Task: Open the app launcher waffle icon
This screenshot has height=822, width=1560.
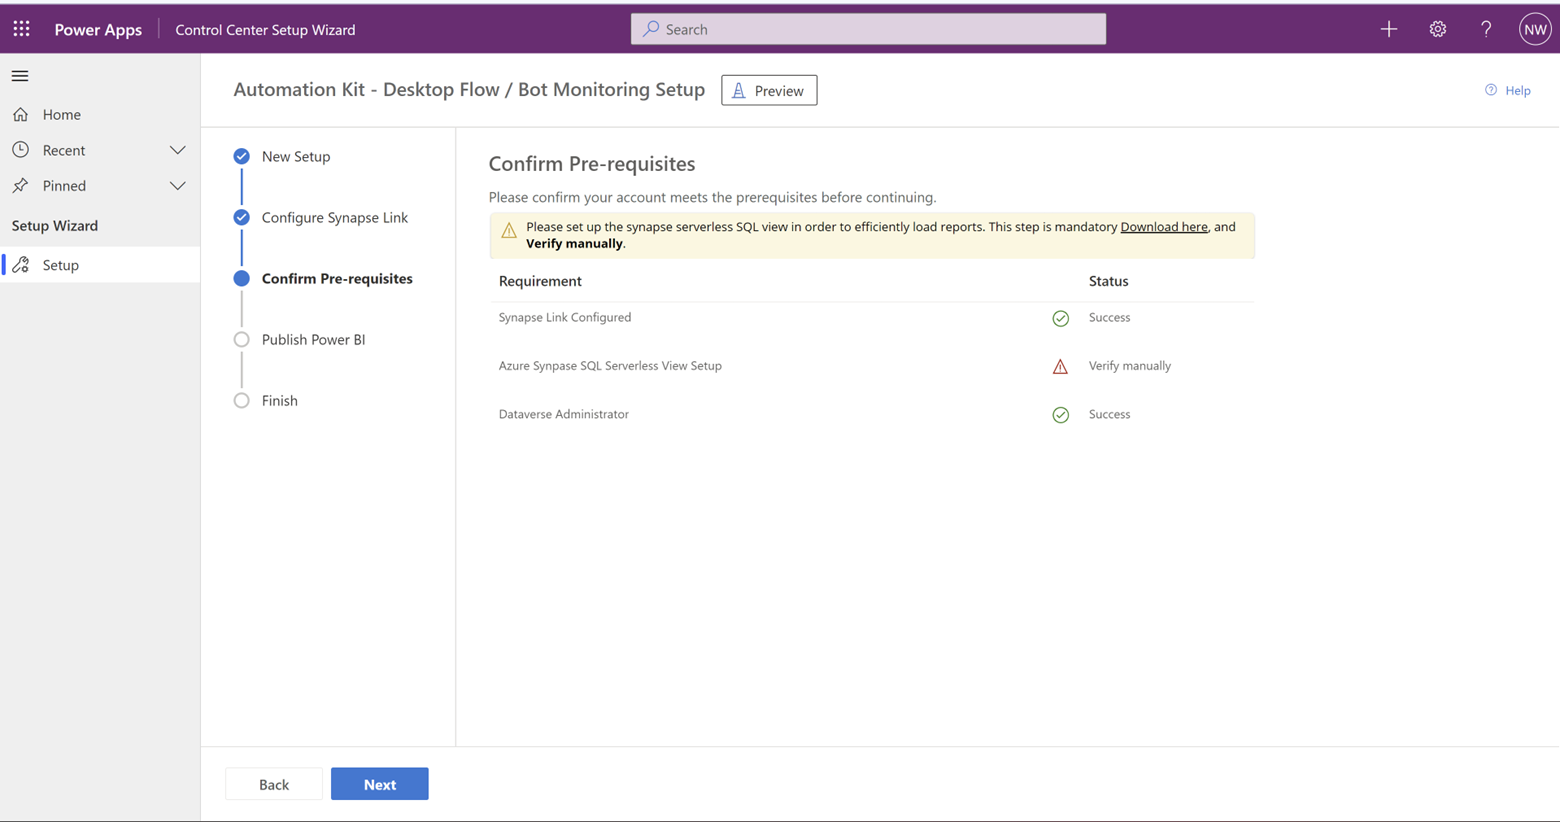Action: click(x=21, y=29)
